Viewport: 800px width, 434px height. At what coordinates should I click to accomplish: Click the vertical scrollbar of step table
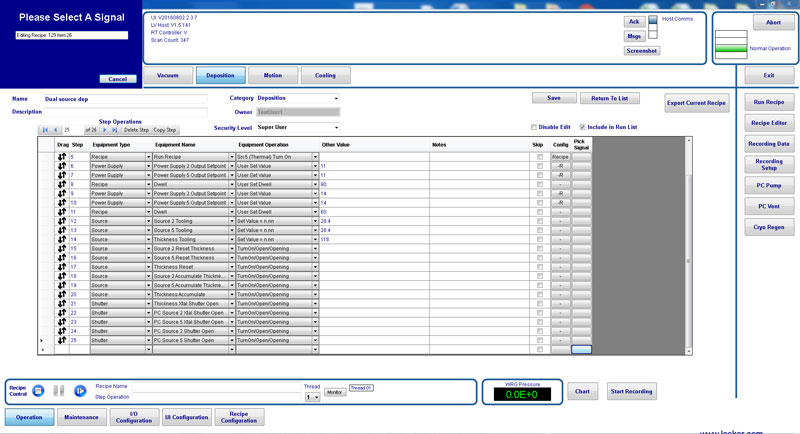pos(686,250)
